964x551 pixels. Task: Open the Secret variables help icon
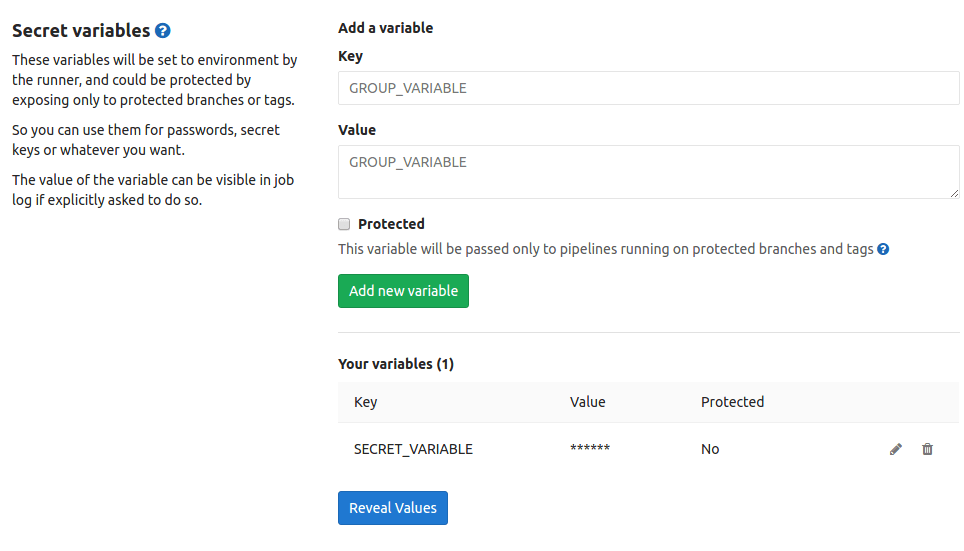pyautogui.click(x=163, y=31)
